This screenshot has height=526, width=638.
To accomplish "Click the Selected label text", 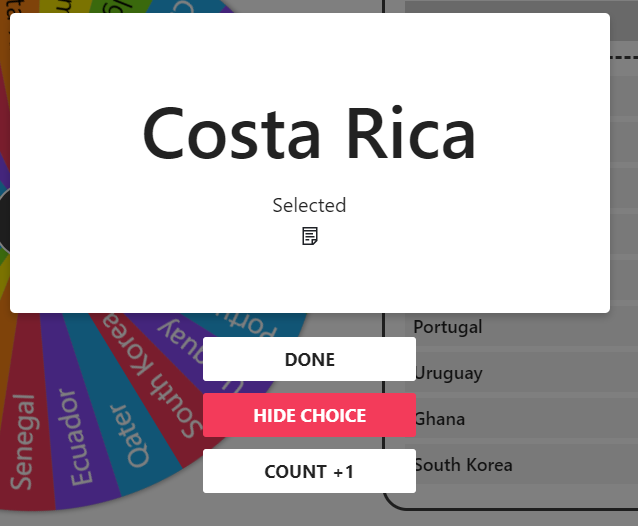I will point(309,205).
